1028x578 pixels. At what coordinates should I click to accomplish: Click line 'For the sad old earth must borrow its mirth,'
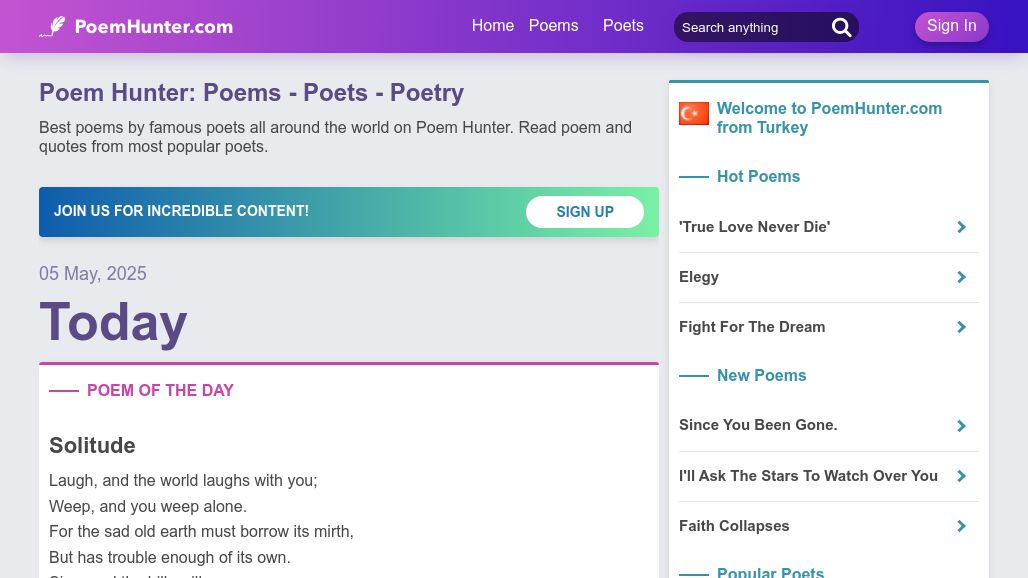201,531
